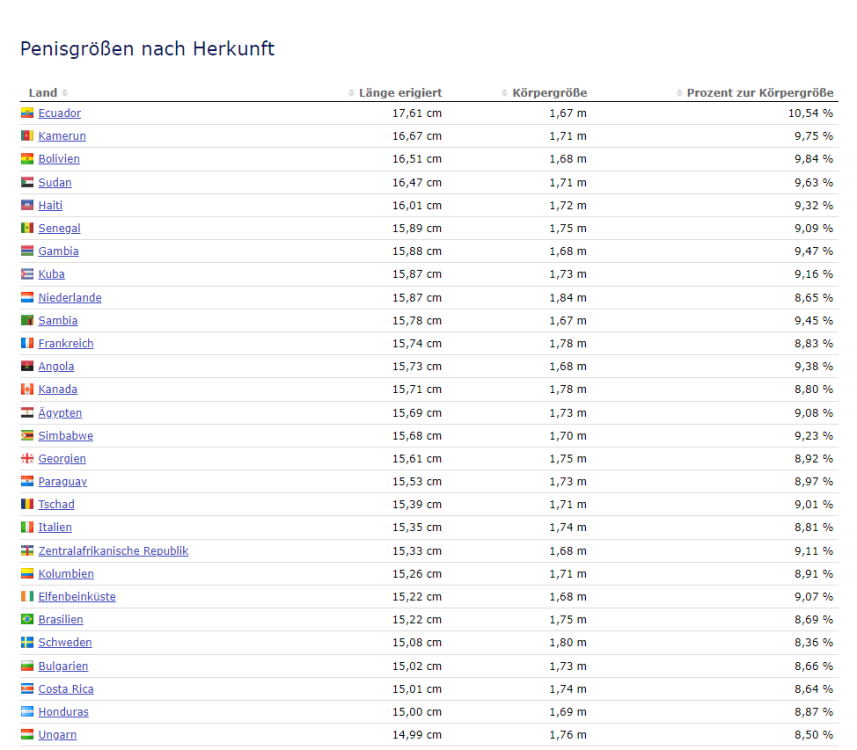
Task: Click the Brasilien flag icon
Action: click(27, 620)
